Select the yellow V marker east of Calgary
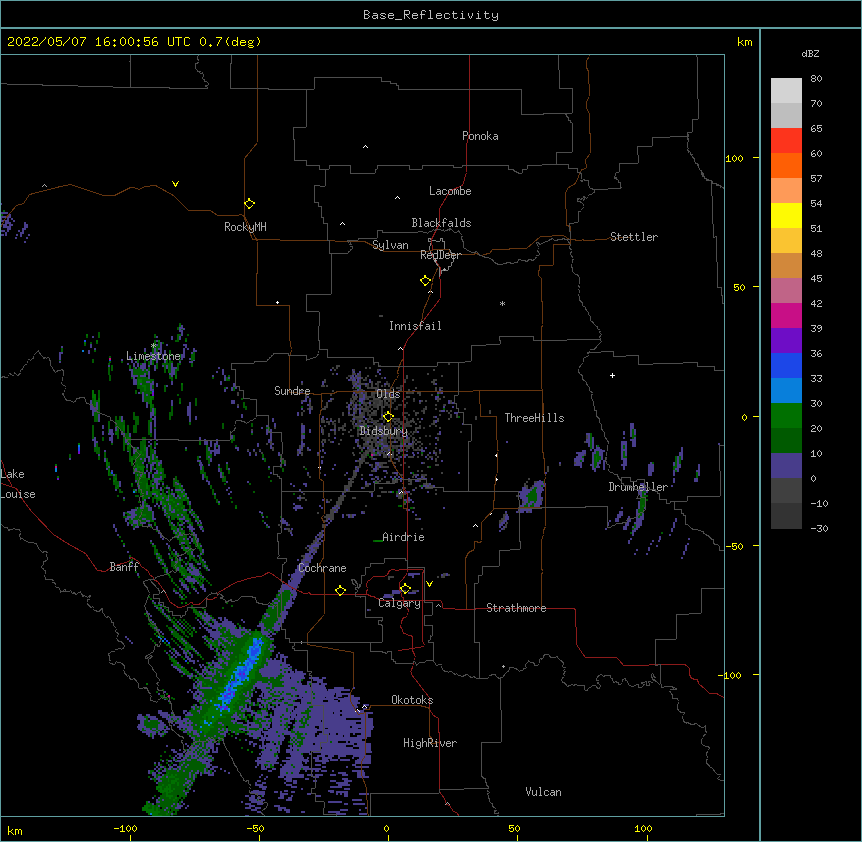Viewport: 862px width, 842px height. coord(429,584)
